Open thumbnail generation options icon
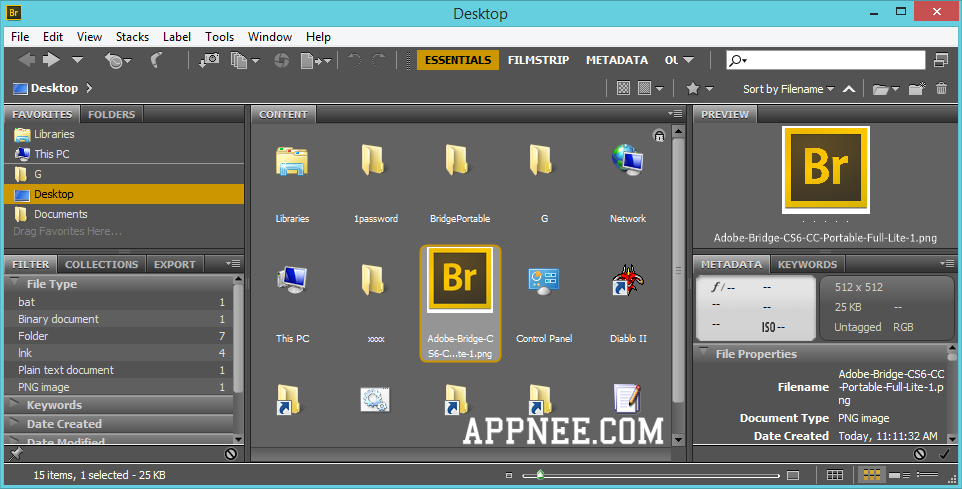The width and height of the screenshot is (962, 489). point(650,88)
